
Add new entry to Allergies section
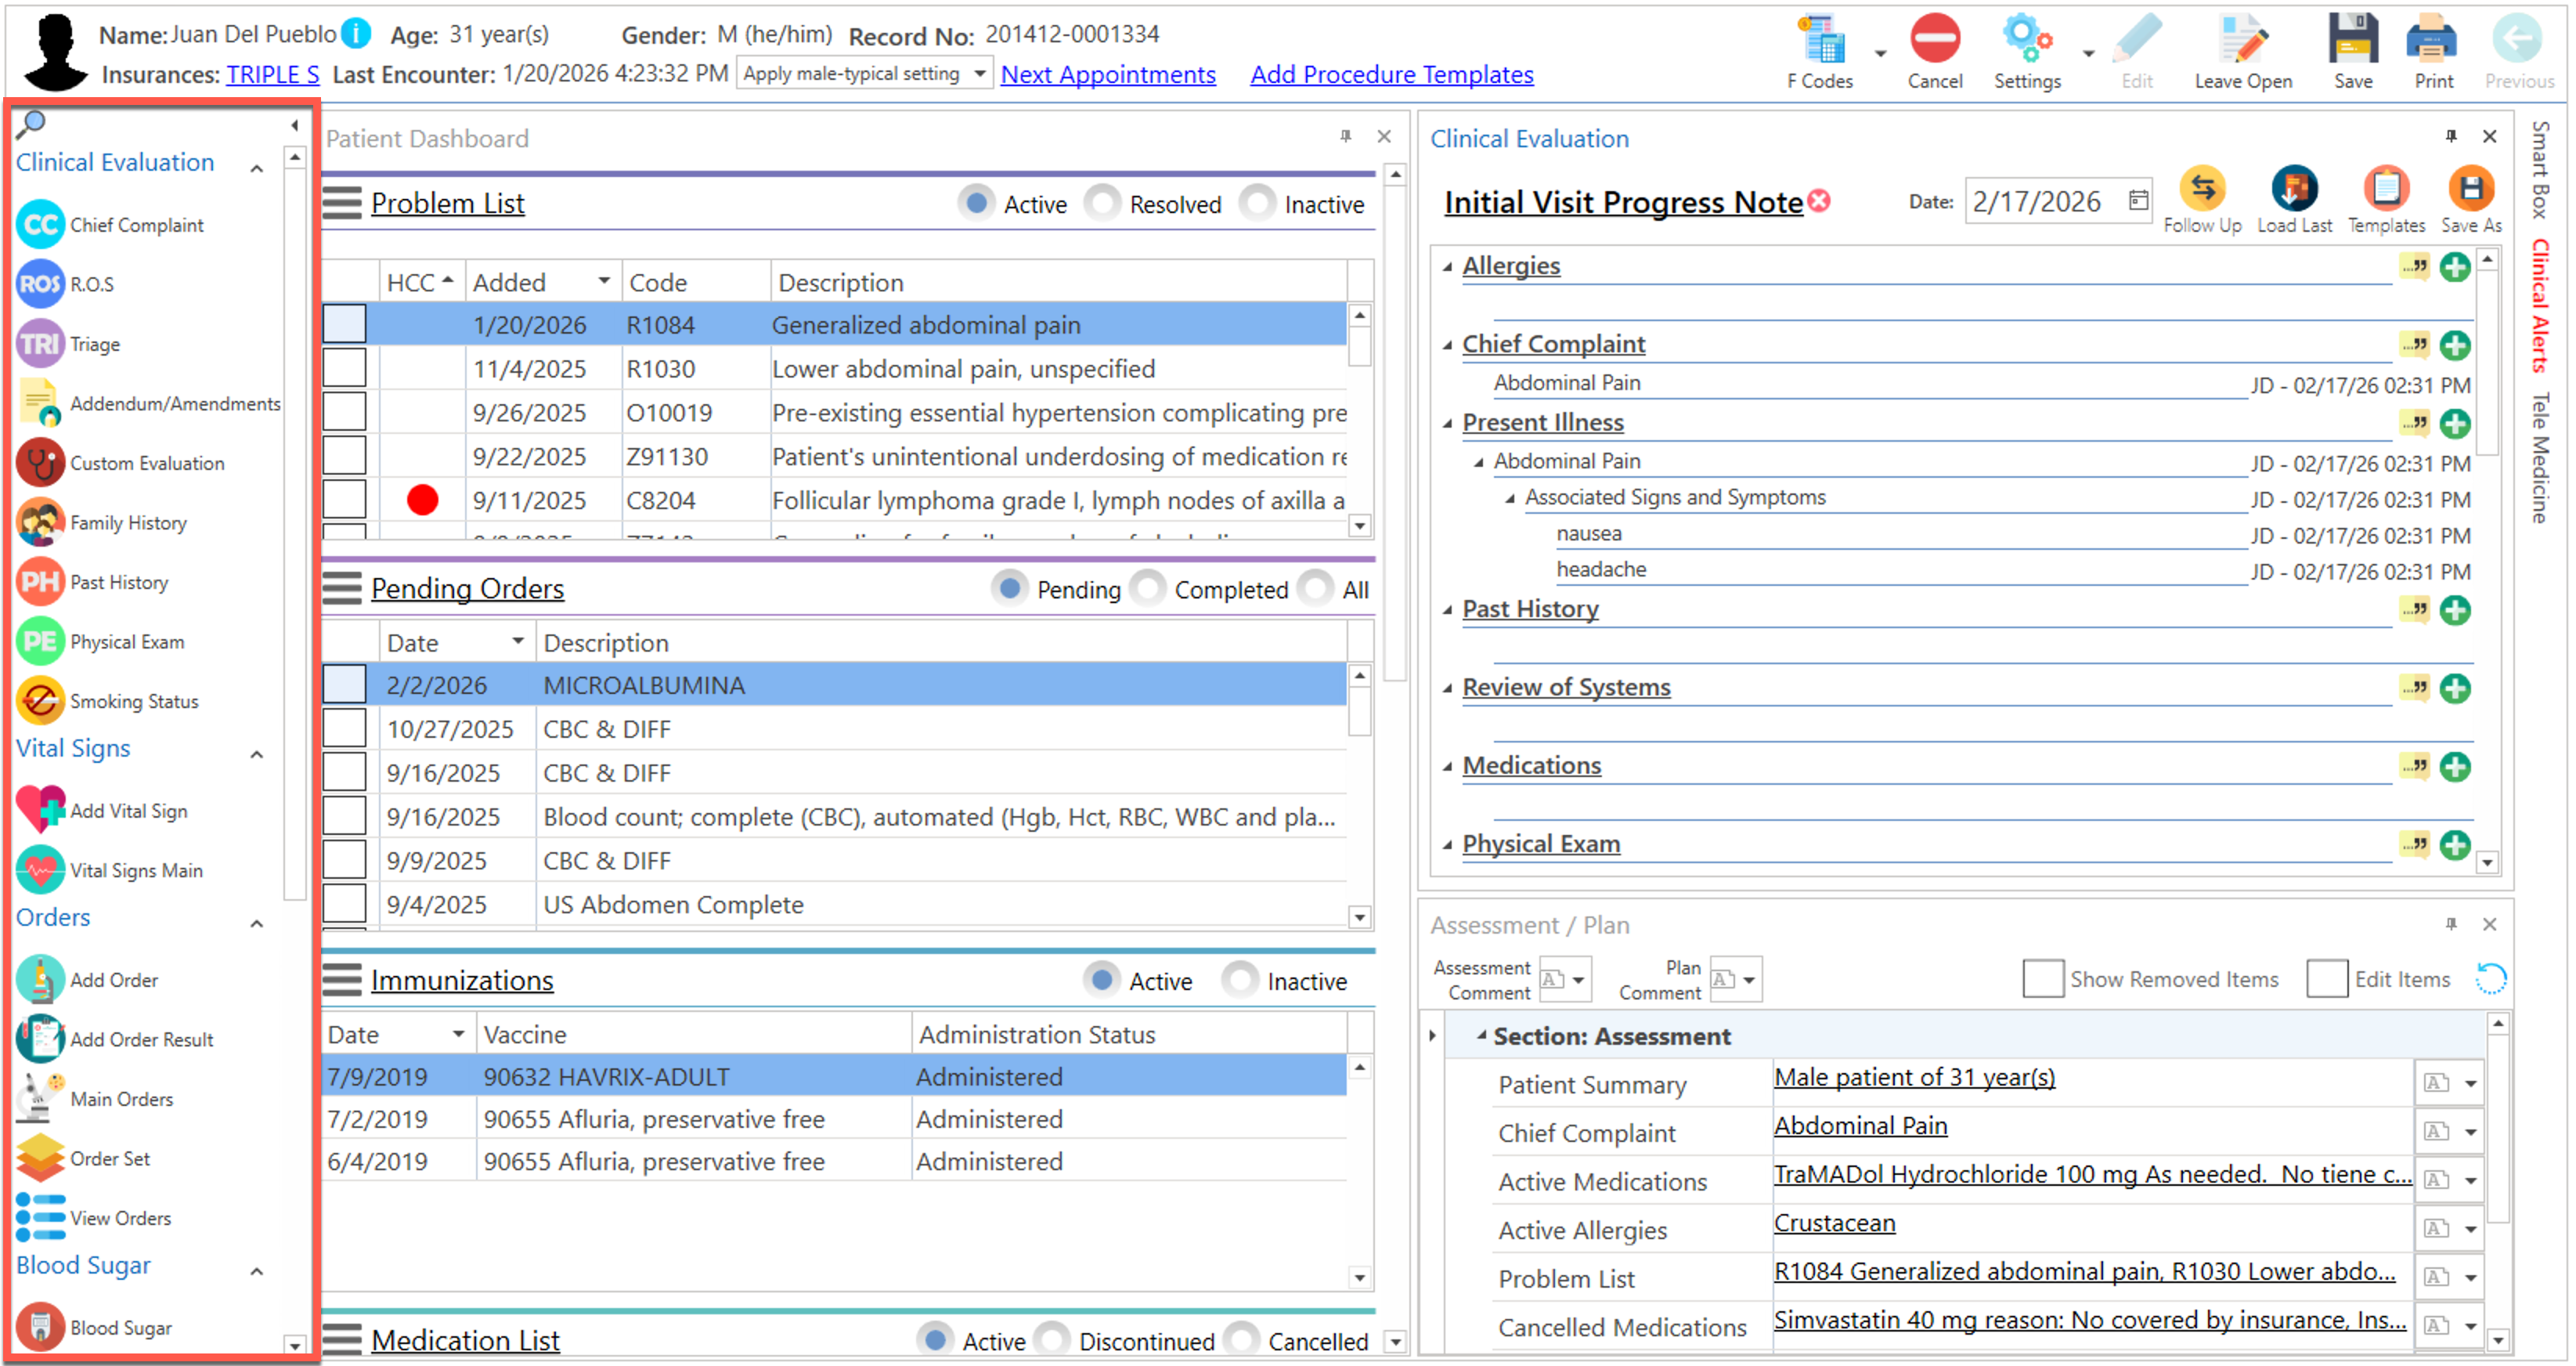point(2455,267)
